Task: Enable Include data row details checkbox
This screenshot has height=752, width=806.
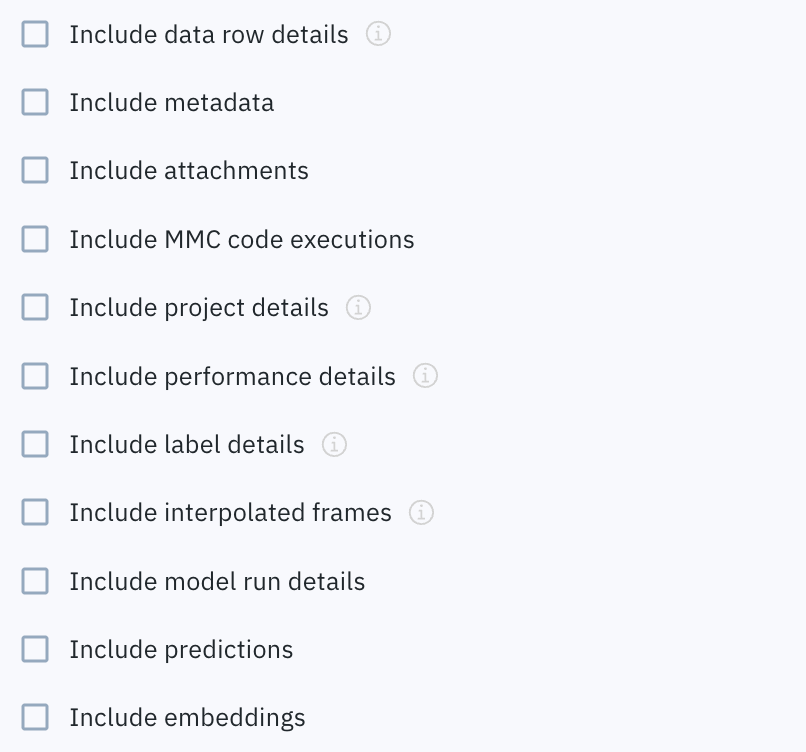Action: (35, 34)
